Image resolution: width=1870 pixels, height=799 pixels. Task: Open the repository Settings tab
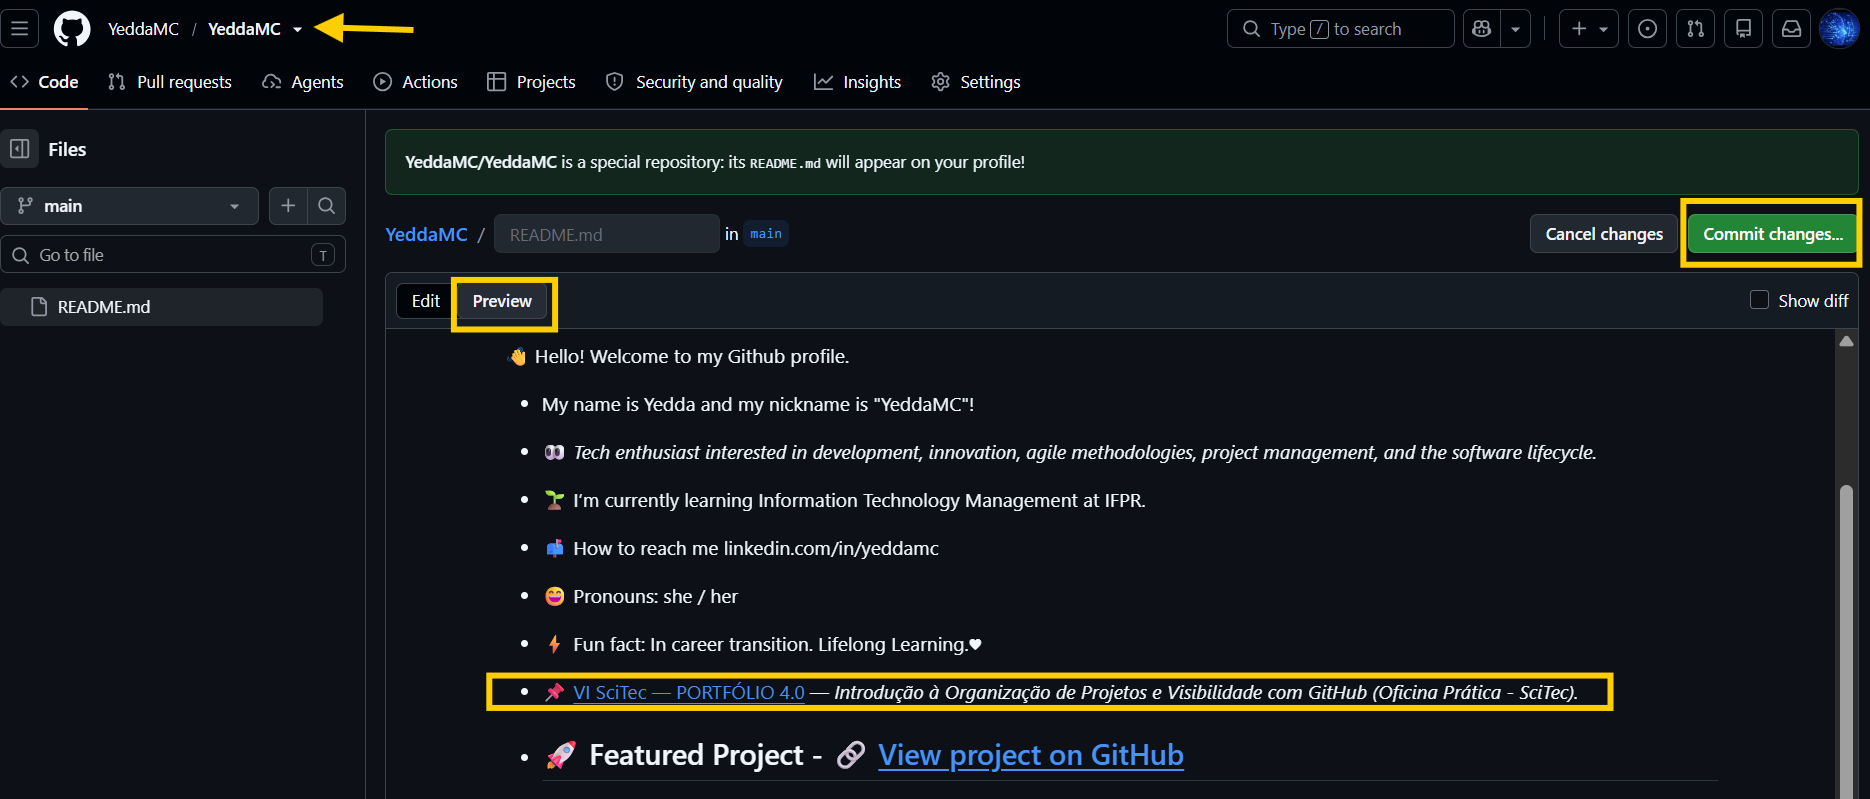[976, 82]
